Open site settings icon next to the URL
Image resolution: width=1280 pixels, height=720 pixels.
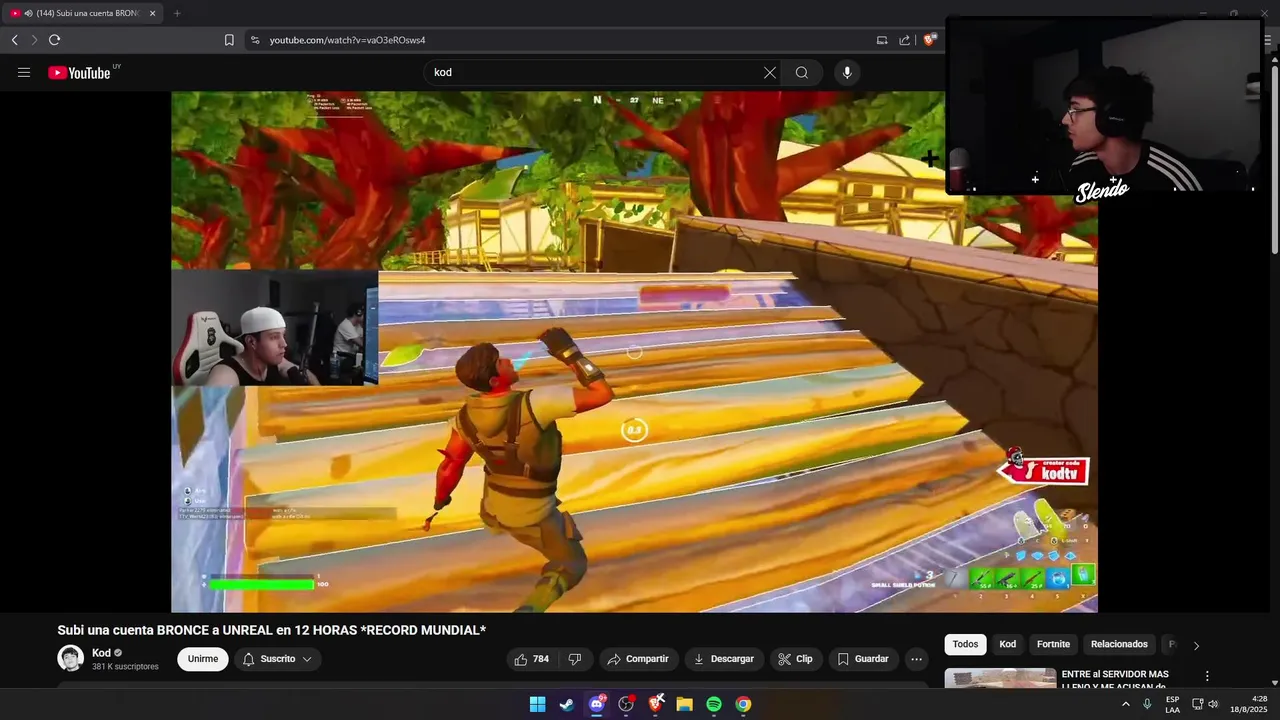coord(255,40)
